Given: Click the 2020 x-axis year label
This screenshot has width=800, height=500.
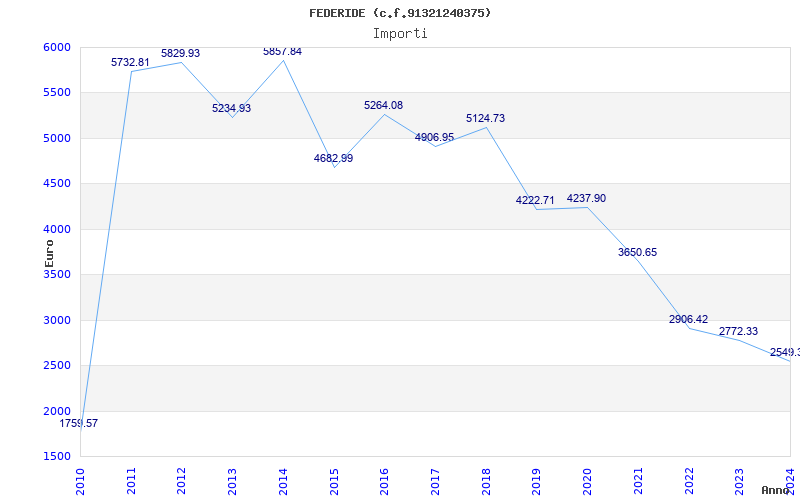Looking at the screenshot, I should (587, 480).
